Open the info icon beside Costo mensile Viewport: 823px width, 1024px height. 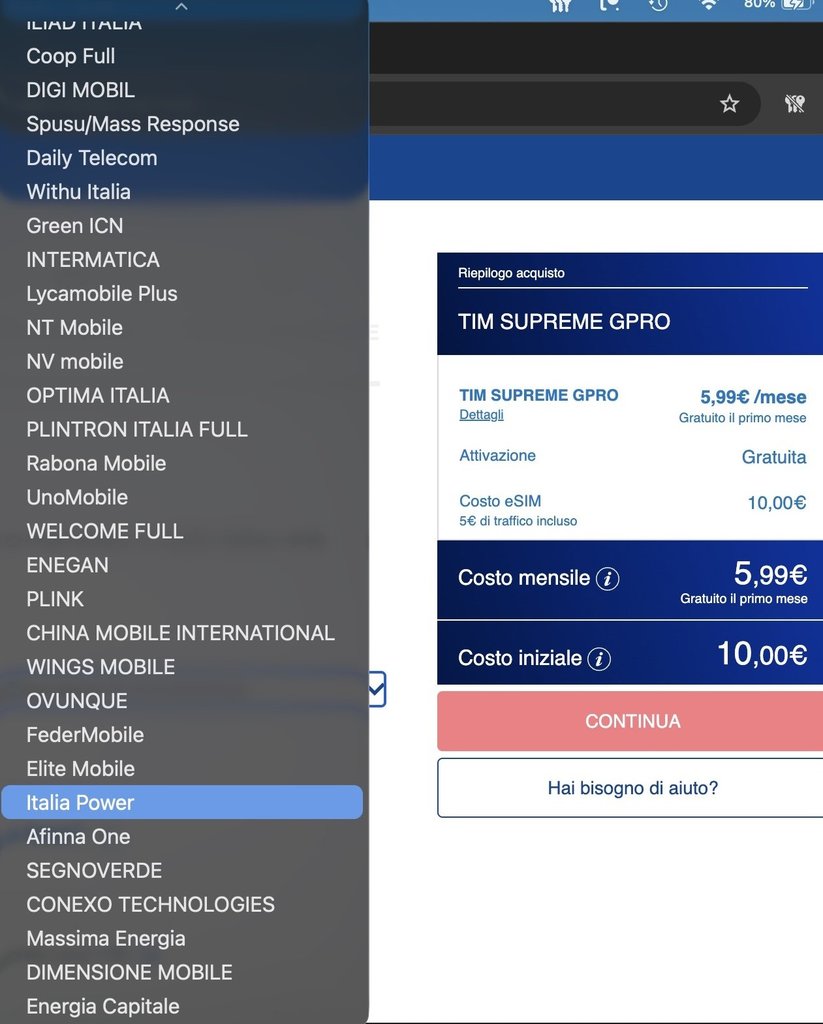pyautogui.click(x=608, y=579)
